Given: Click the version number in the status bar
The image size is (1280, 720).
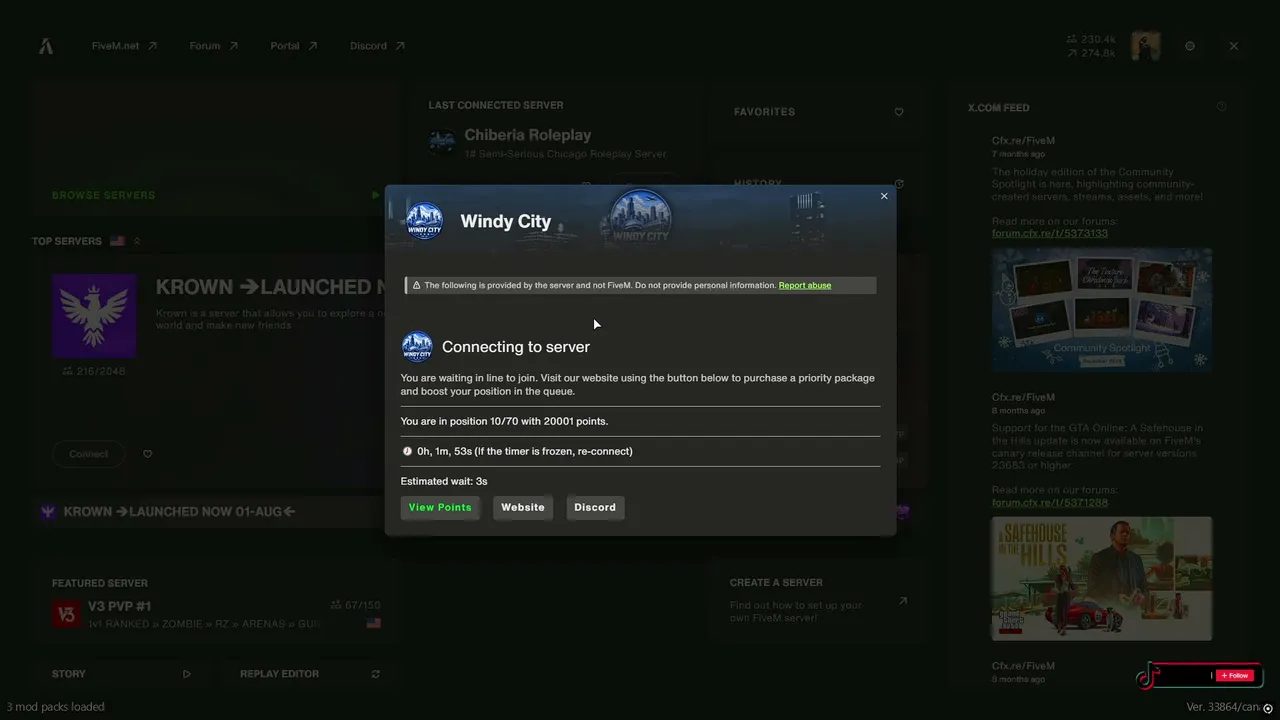Looking at the screenshot, I should [x=1224, y=707].
